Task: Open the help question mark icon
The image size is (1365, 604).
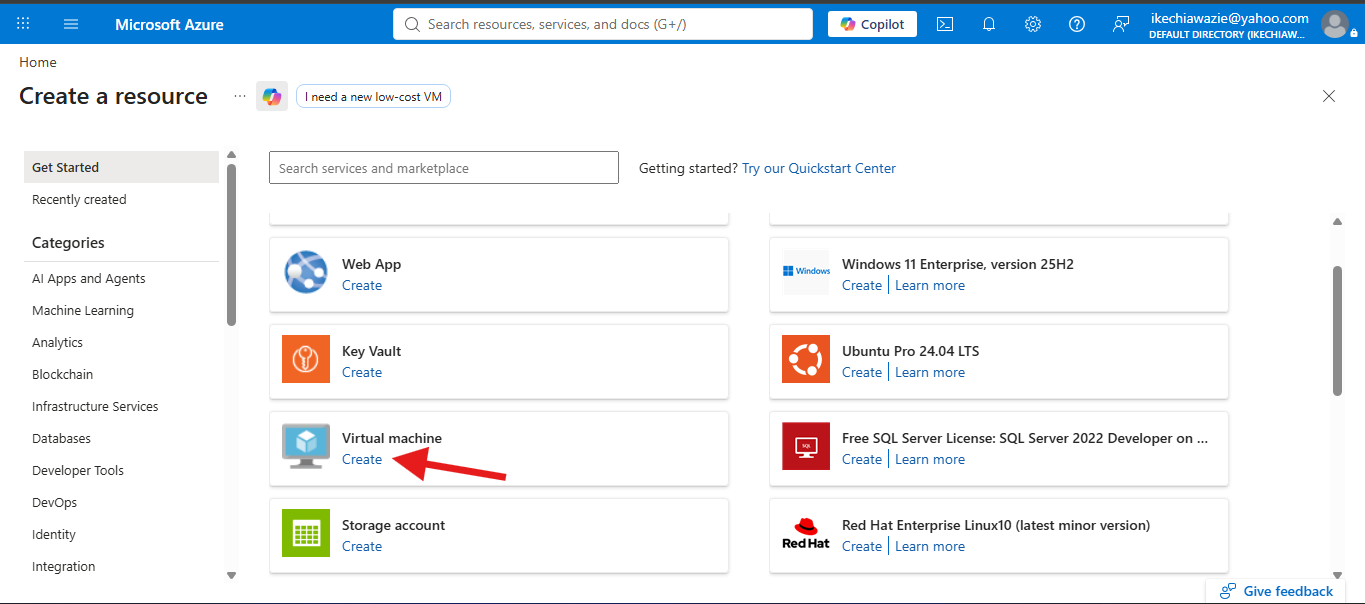Action: click(1077, 24)
